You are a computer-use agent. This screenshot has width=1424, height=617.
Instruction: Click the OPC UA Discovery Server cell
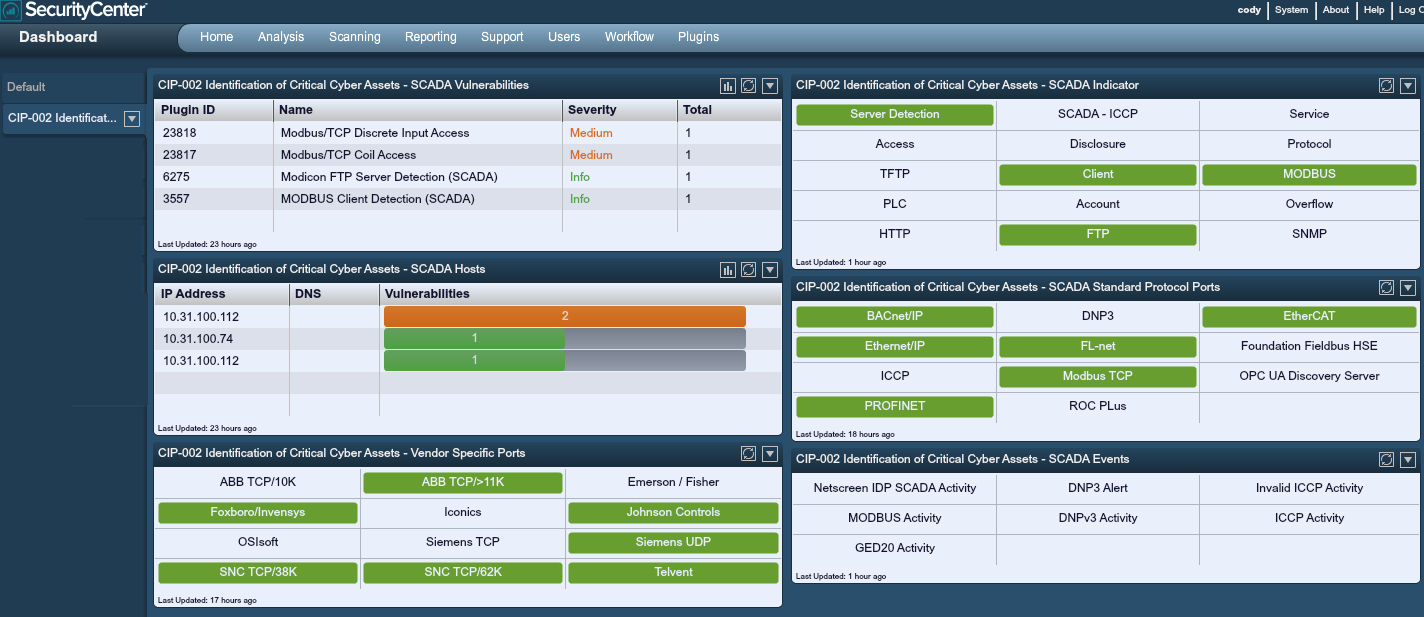[x=1309, y=376]
